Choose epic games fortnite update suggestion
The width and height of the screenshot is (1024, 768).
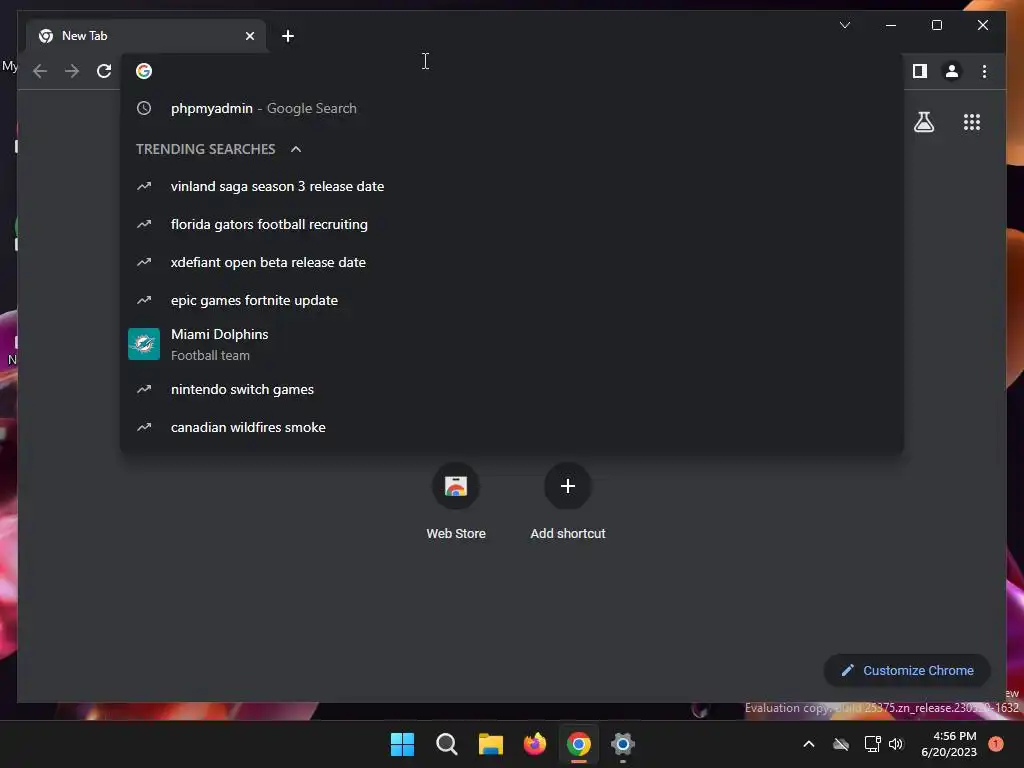click(512, 300)
